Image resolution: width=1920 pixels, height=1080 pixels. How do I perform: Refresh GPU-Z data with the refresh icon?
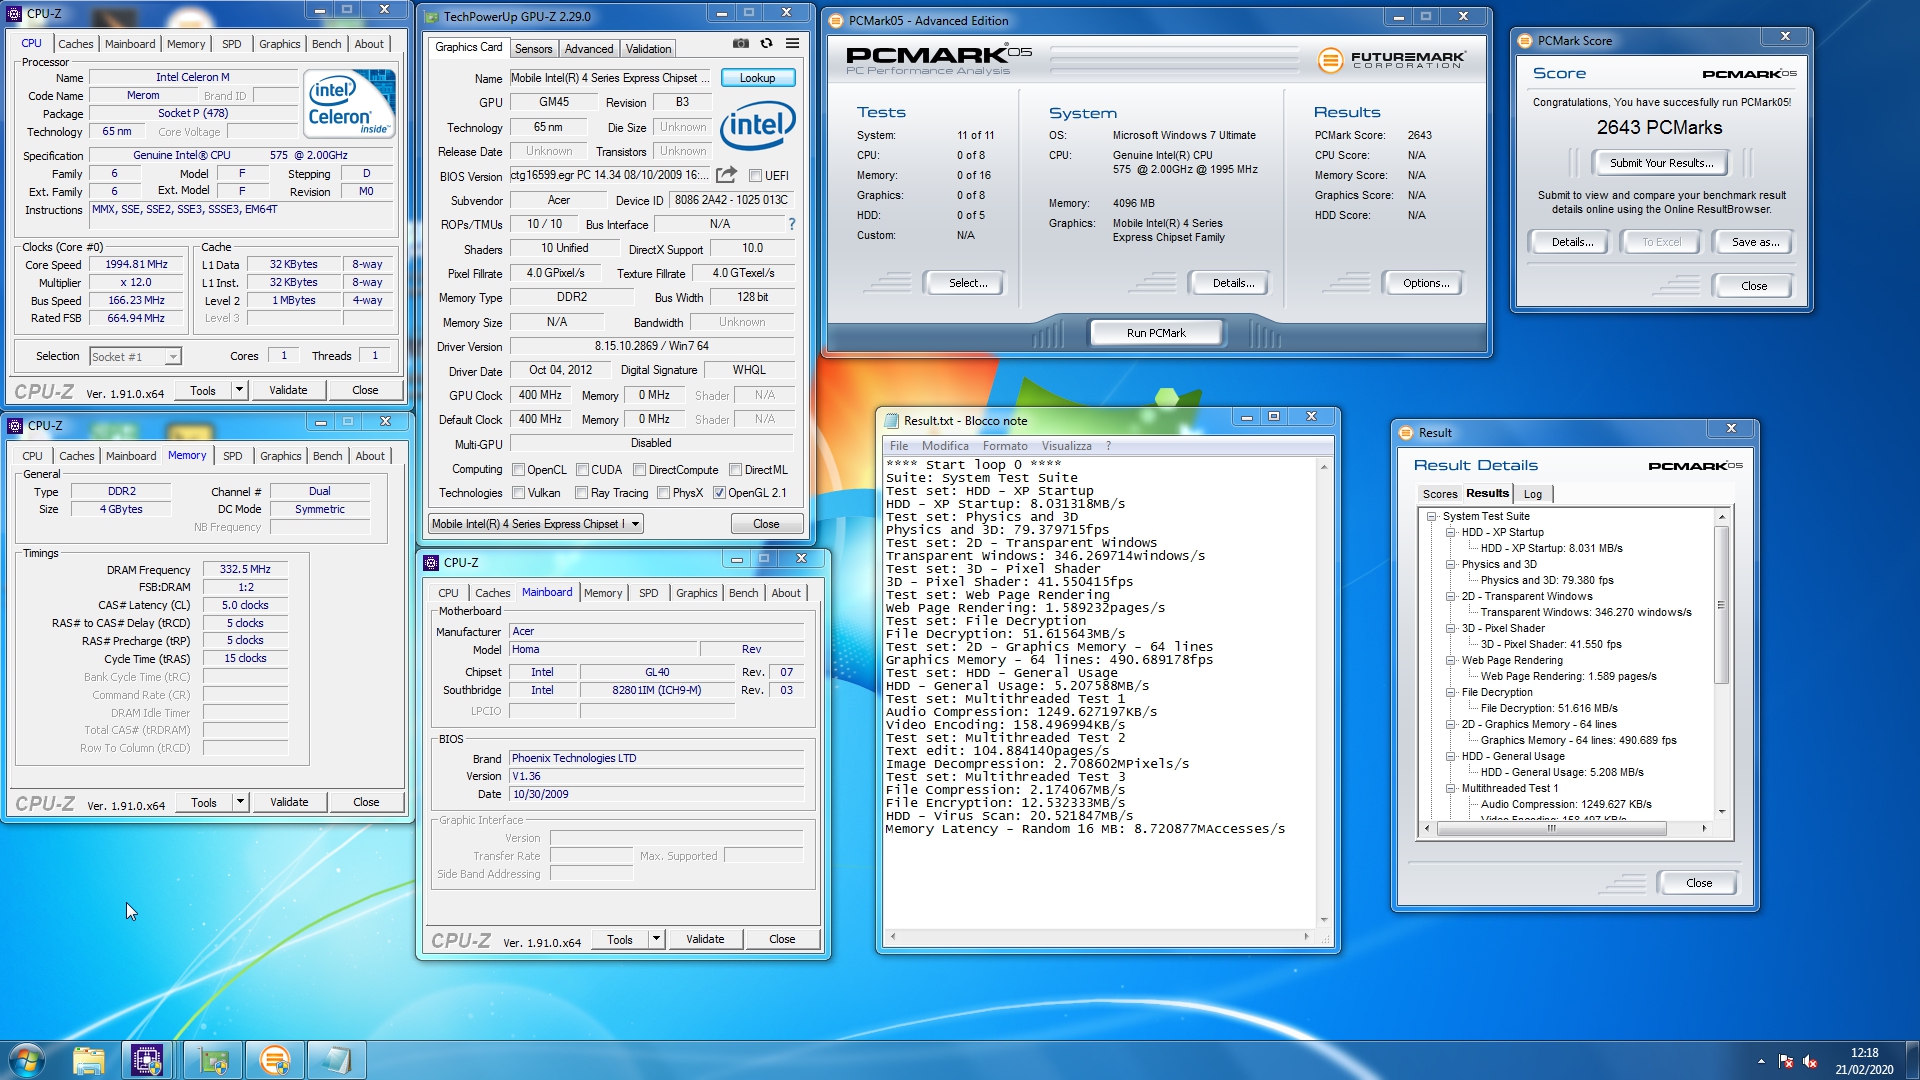click(766, 44)
